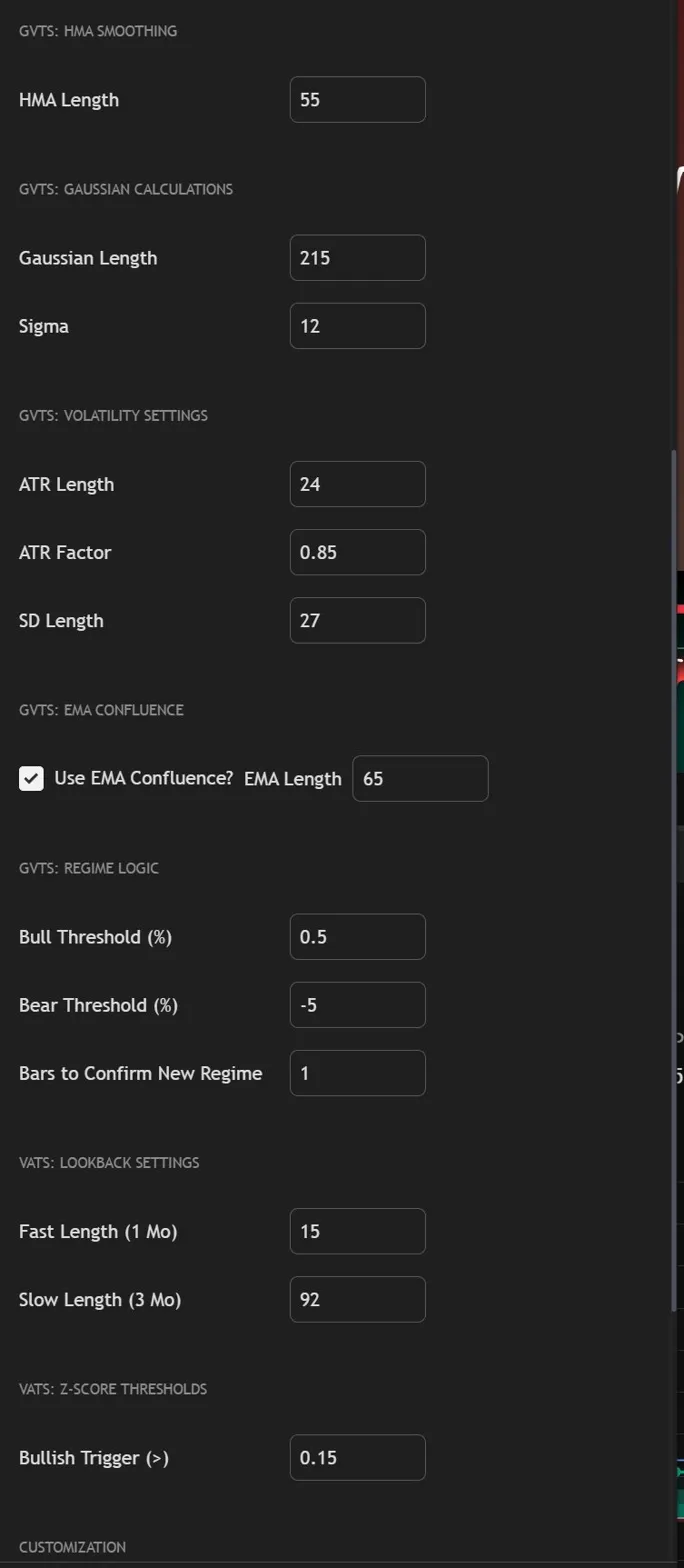Click the HMA Length input field
The width and height of the screenshot is (684, 1568).
[357, 100]
